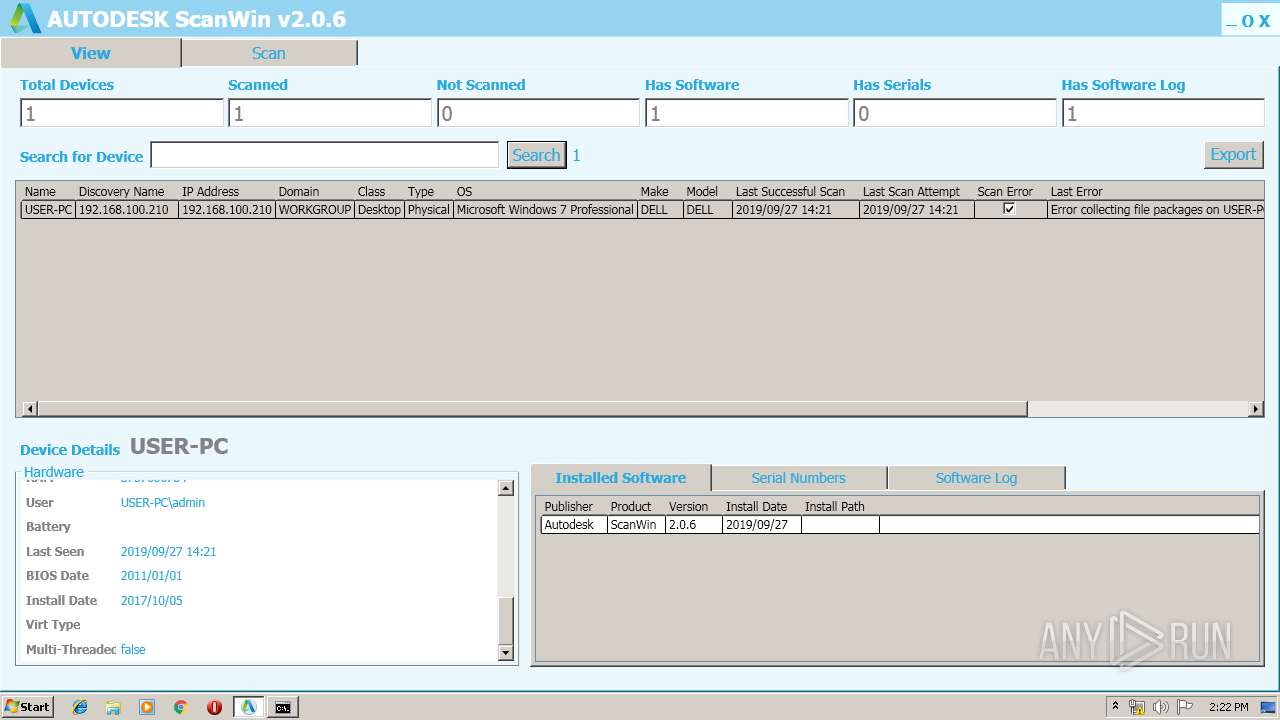Screen dimensions: 1280x720
Task: Click the Has Software Log count field
Action: pyautogui.click(x=1163, y=113)
